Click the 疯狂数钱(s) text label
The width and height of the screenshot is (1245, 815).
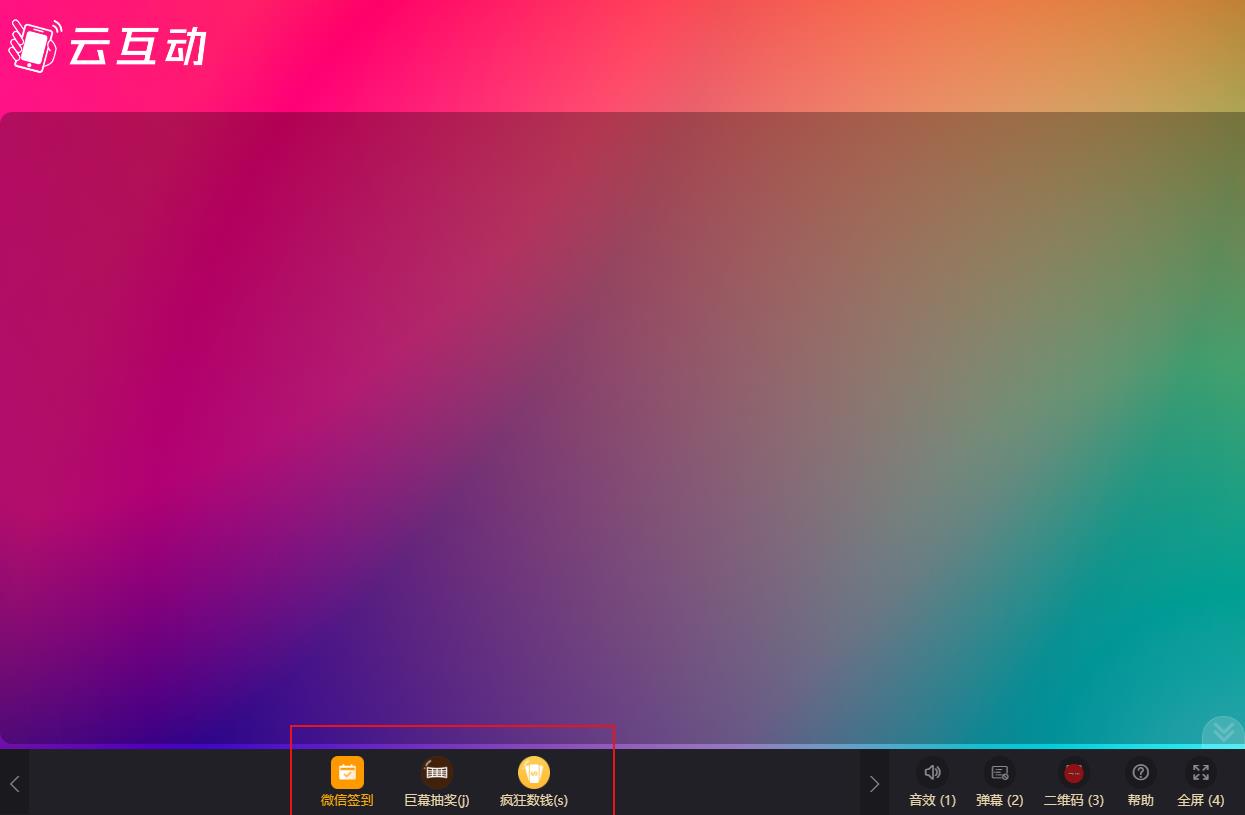534,800
